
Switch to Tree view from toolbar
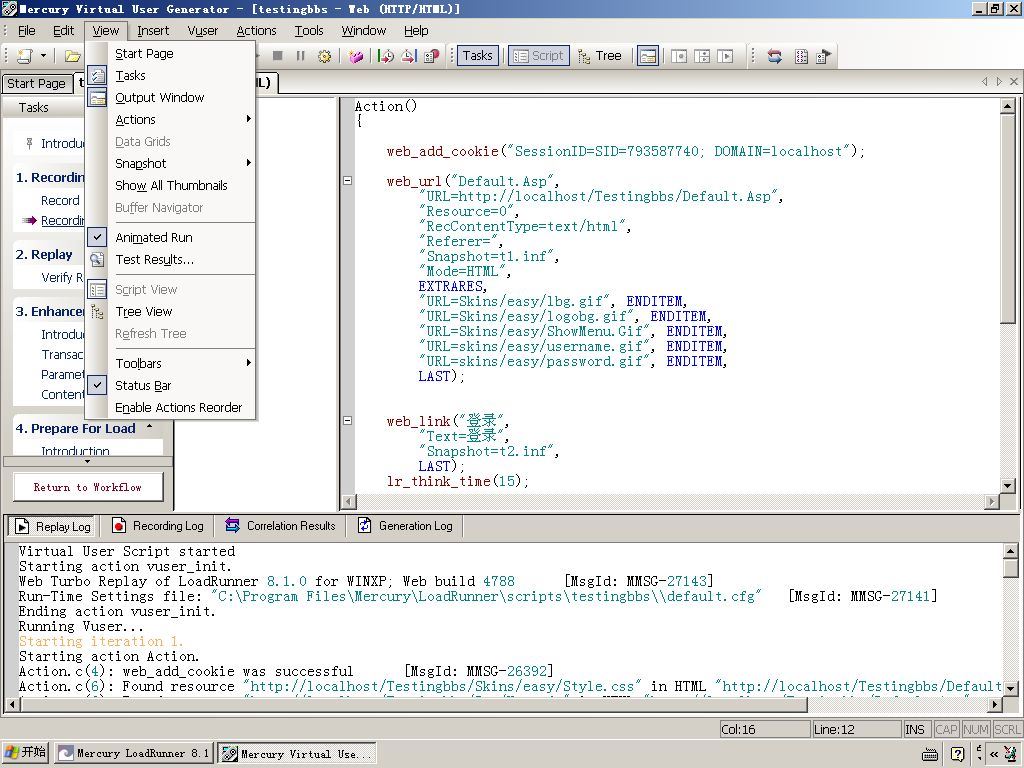click(x=599, y=56)
